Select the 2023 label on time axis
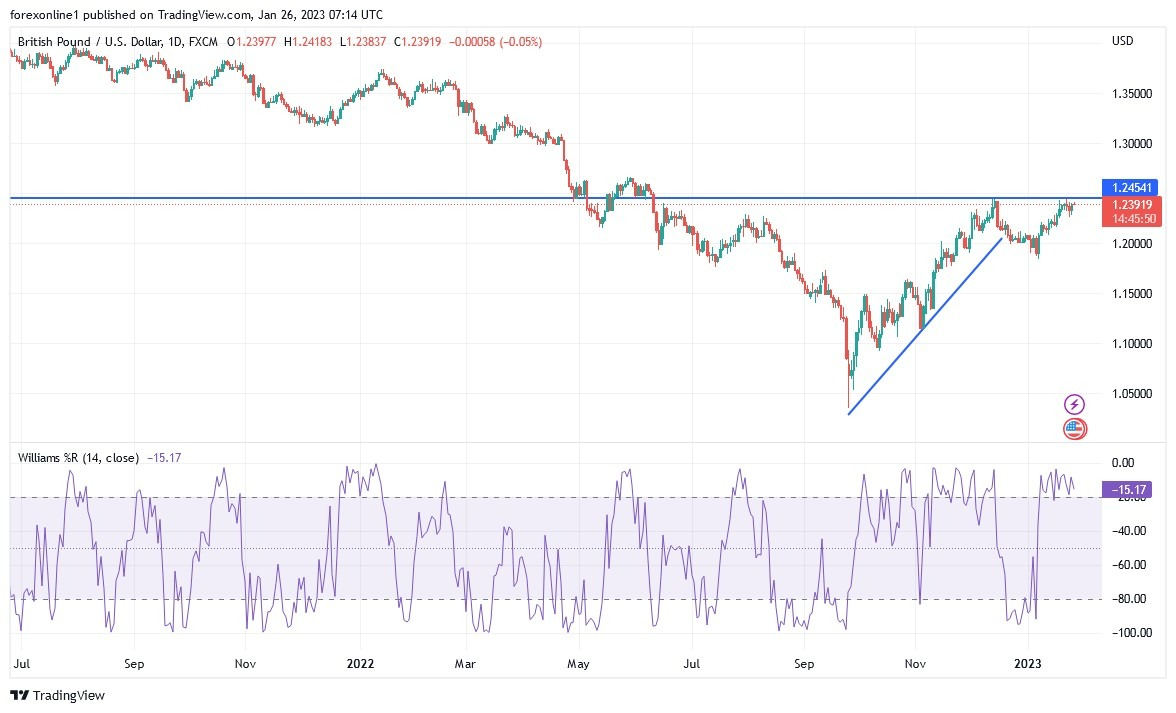 1028,663
